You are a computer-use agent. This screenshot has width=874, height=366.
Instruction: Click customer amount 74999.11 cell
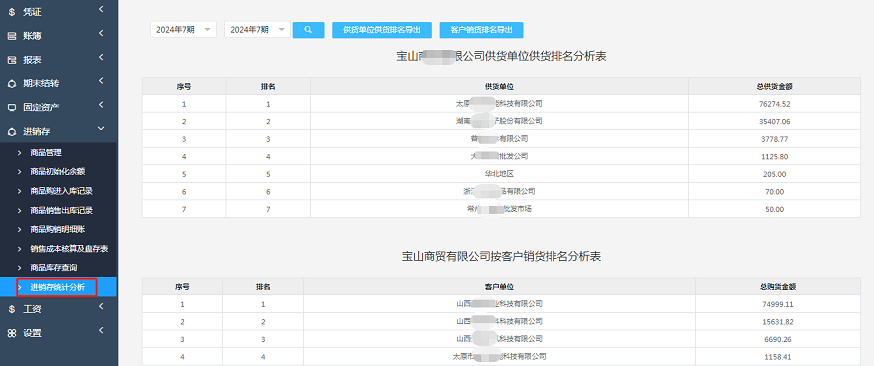pyautogui.click(x=779, y=304)
